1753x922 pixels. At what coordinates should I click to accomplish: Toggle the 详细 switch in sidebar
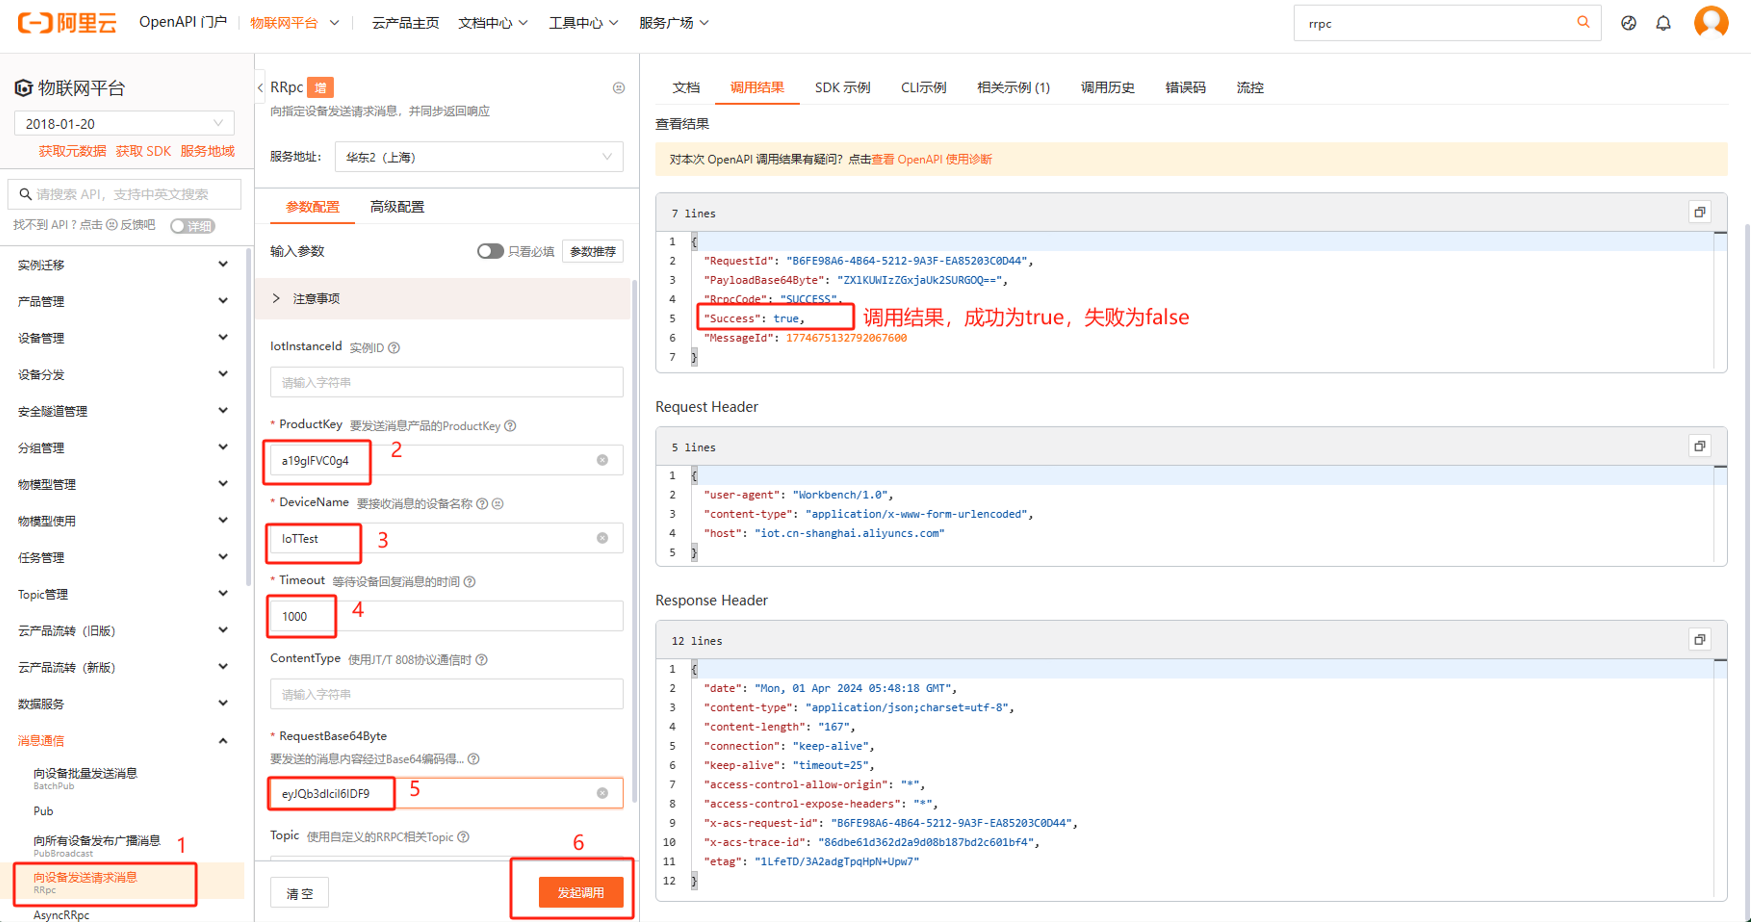click(192, 226)
